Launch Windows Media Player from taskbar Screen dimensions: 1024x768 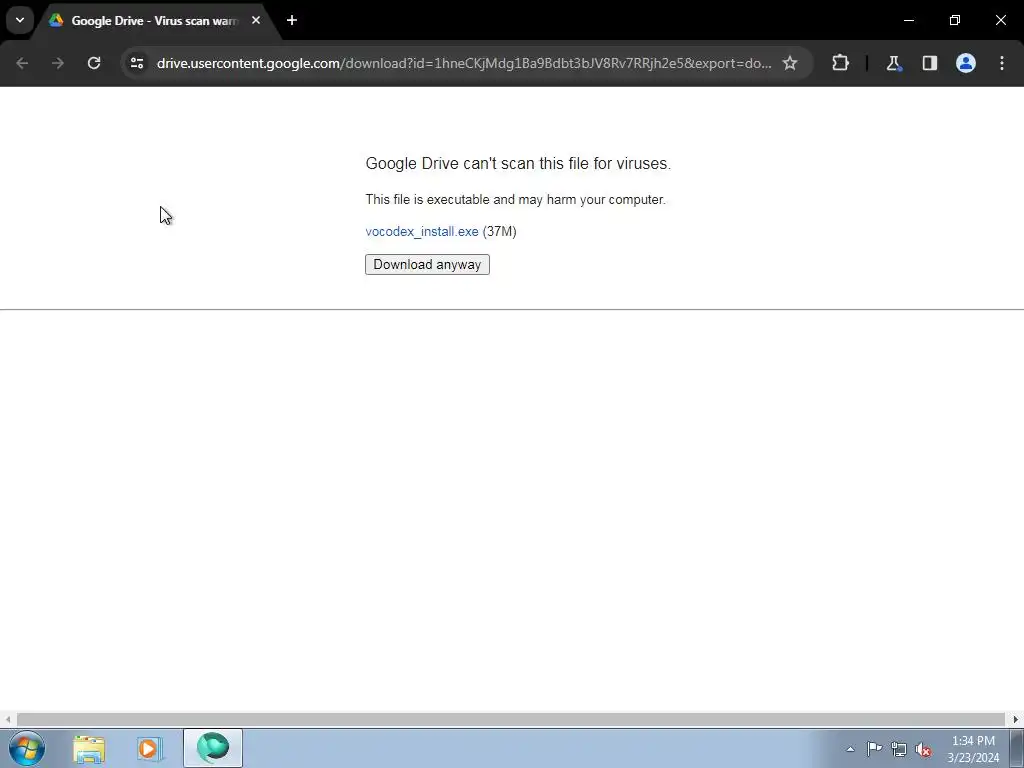tap(150, 748)
